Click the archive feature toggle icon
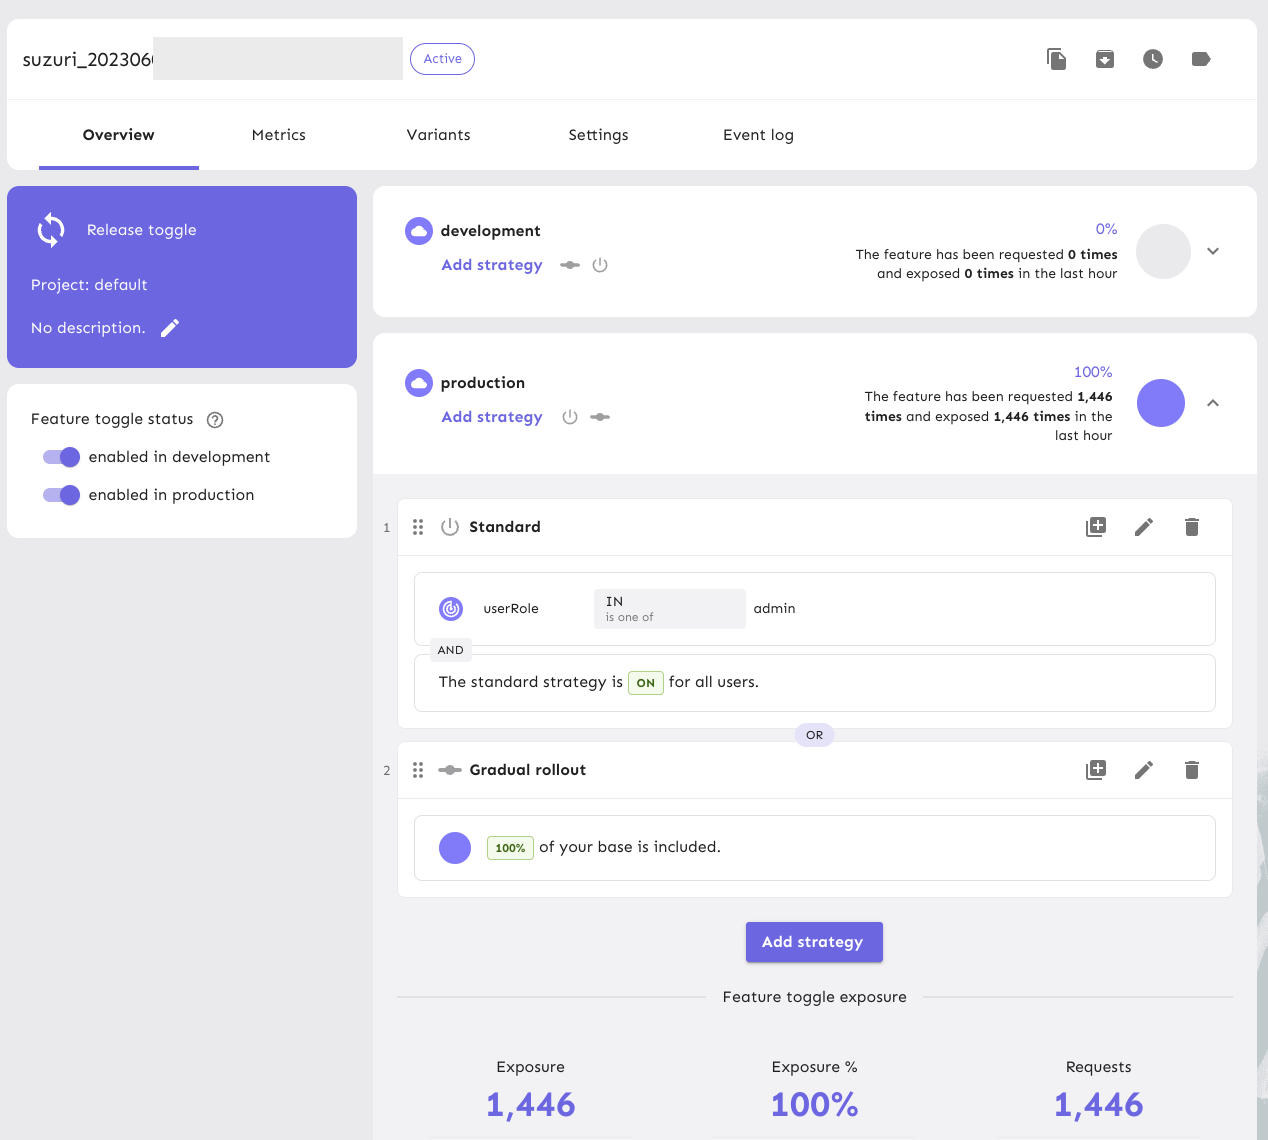The height and width of the screenshot is (1140, 1268). point(1104,59)
